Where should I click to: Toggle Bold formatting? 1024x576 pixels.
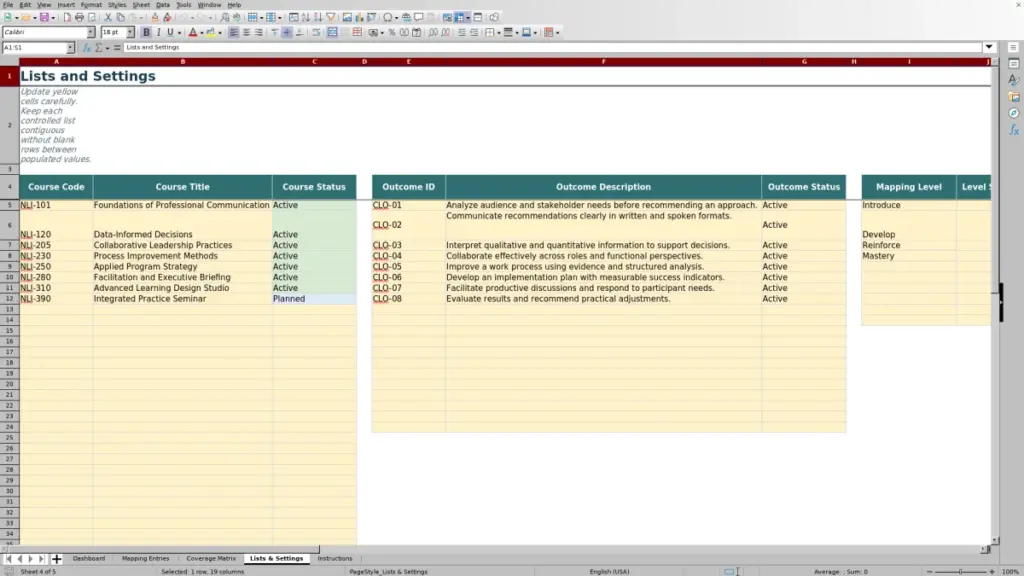click(146, 33)
